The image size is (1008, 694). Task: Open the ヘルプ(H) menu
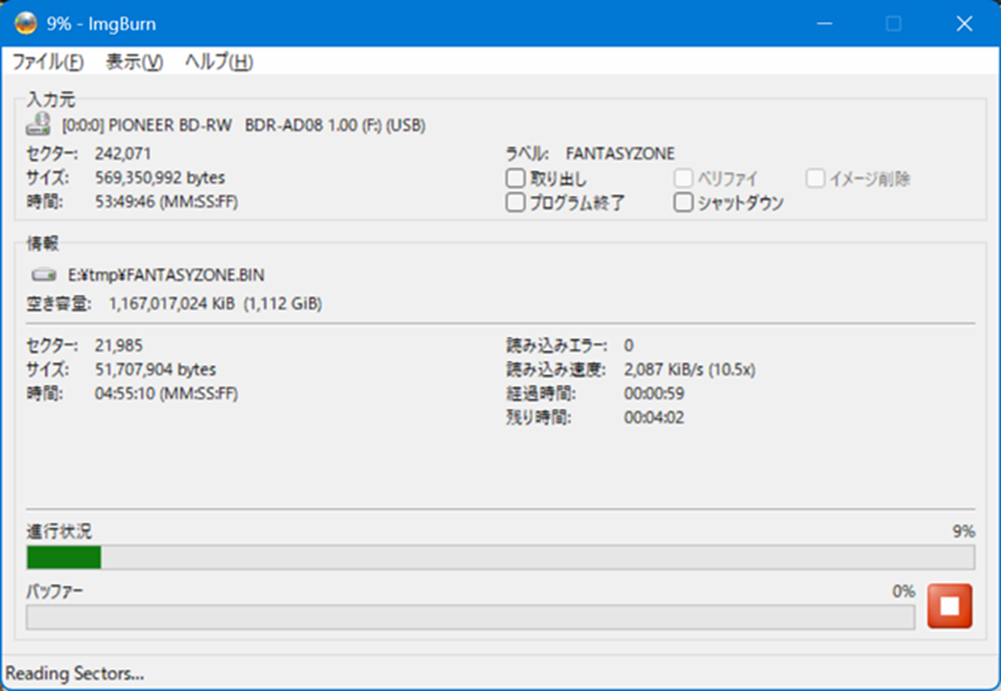coord(219,62)
